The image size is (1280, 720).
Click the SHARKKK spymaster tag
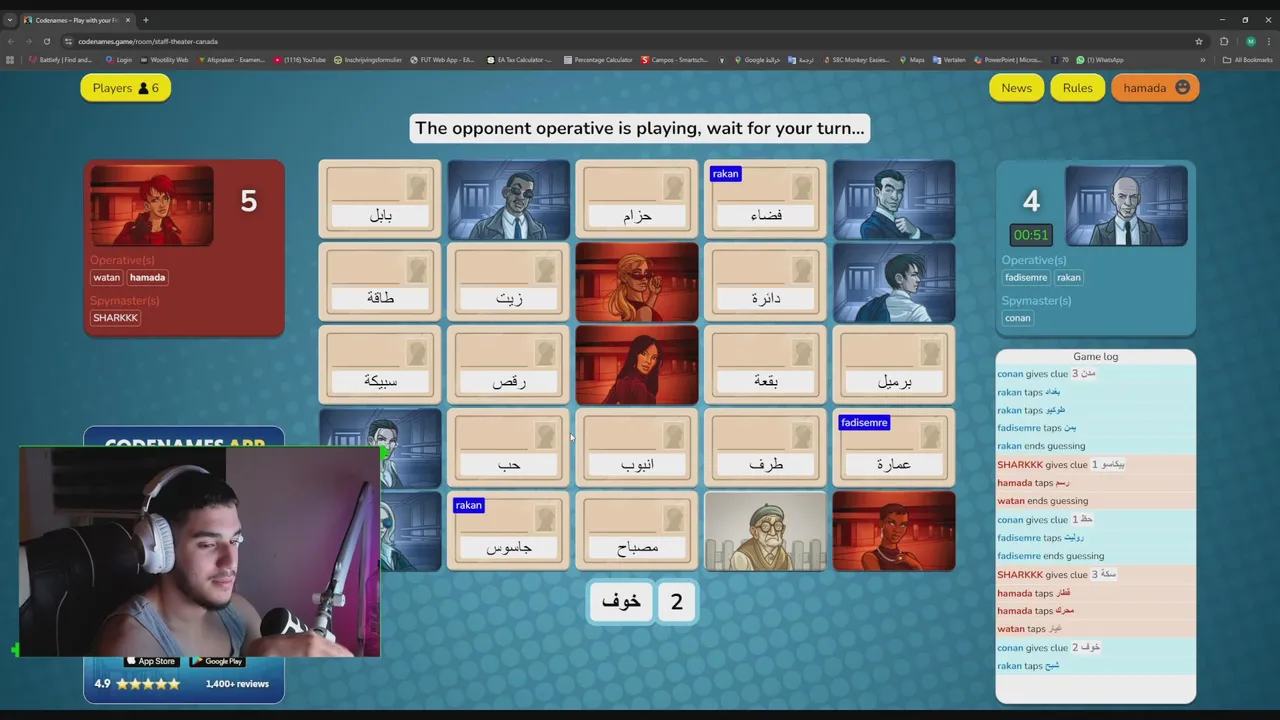coord(115,318)
